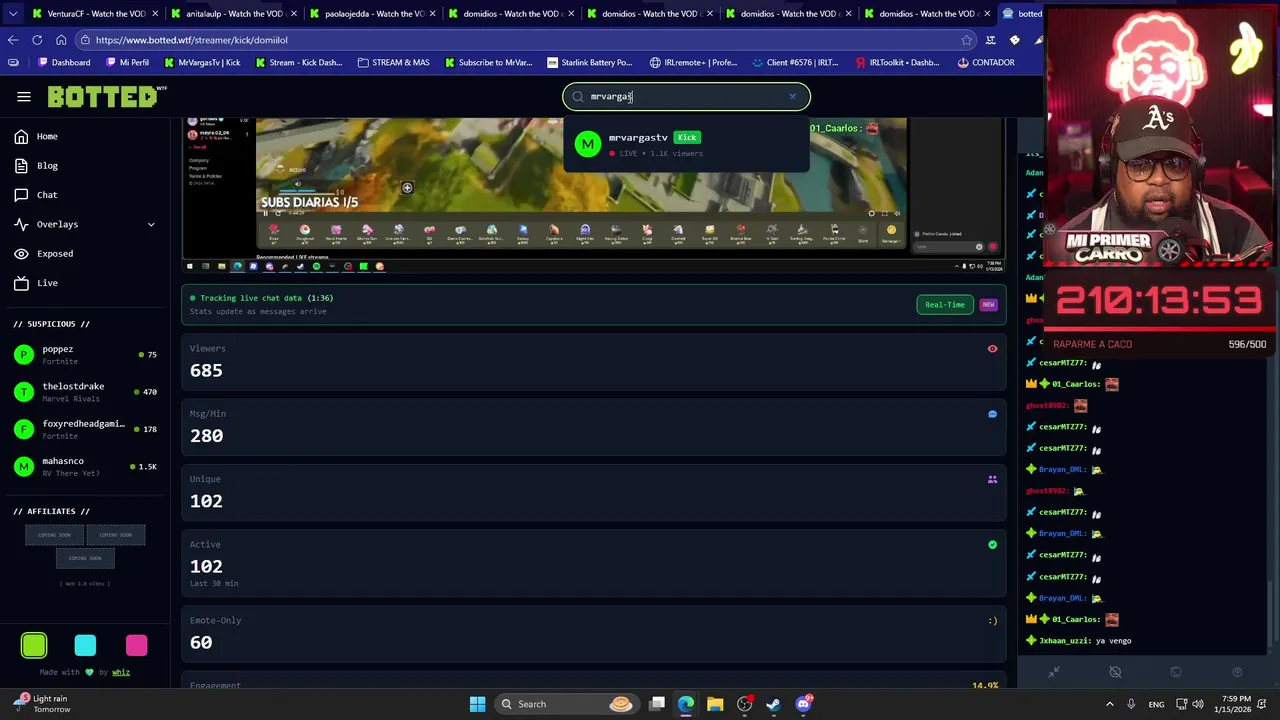The image size is (1280, 720).
Task: Expand the hidden system tray icons chevron
Action: 1111,704
